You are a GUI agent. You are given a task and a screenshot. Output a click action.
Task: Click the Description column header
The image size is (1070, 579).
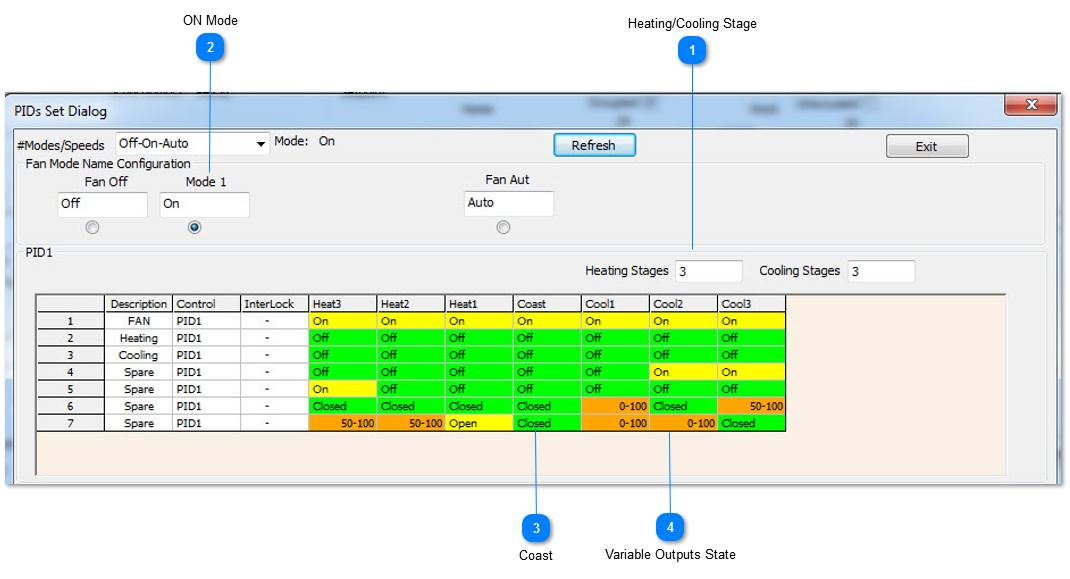139,304
